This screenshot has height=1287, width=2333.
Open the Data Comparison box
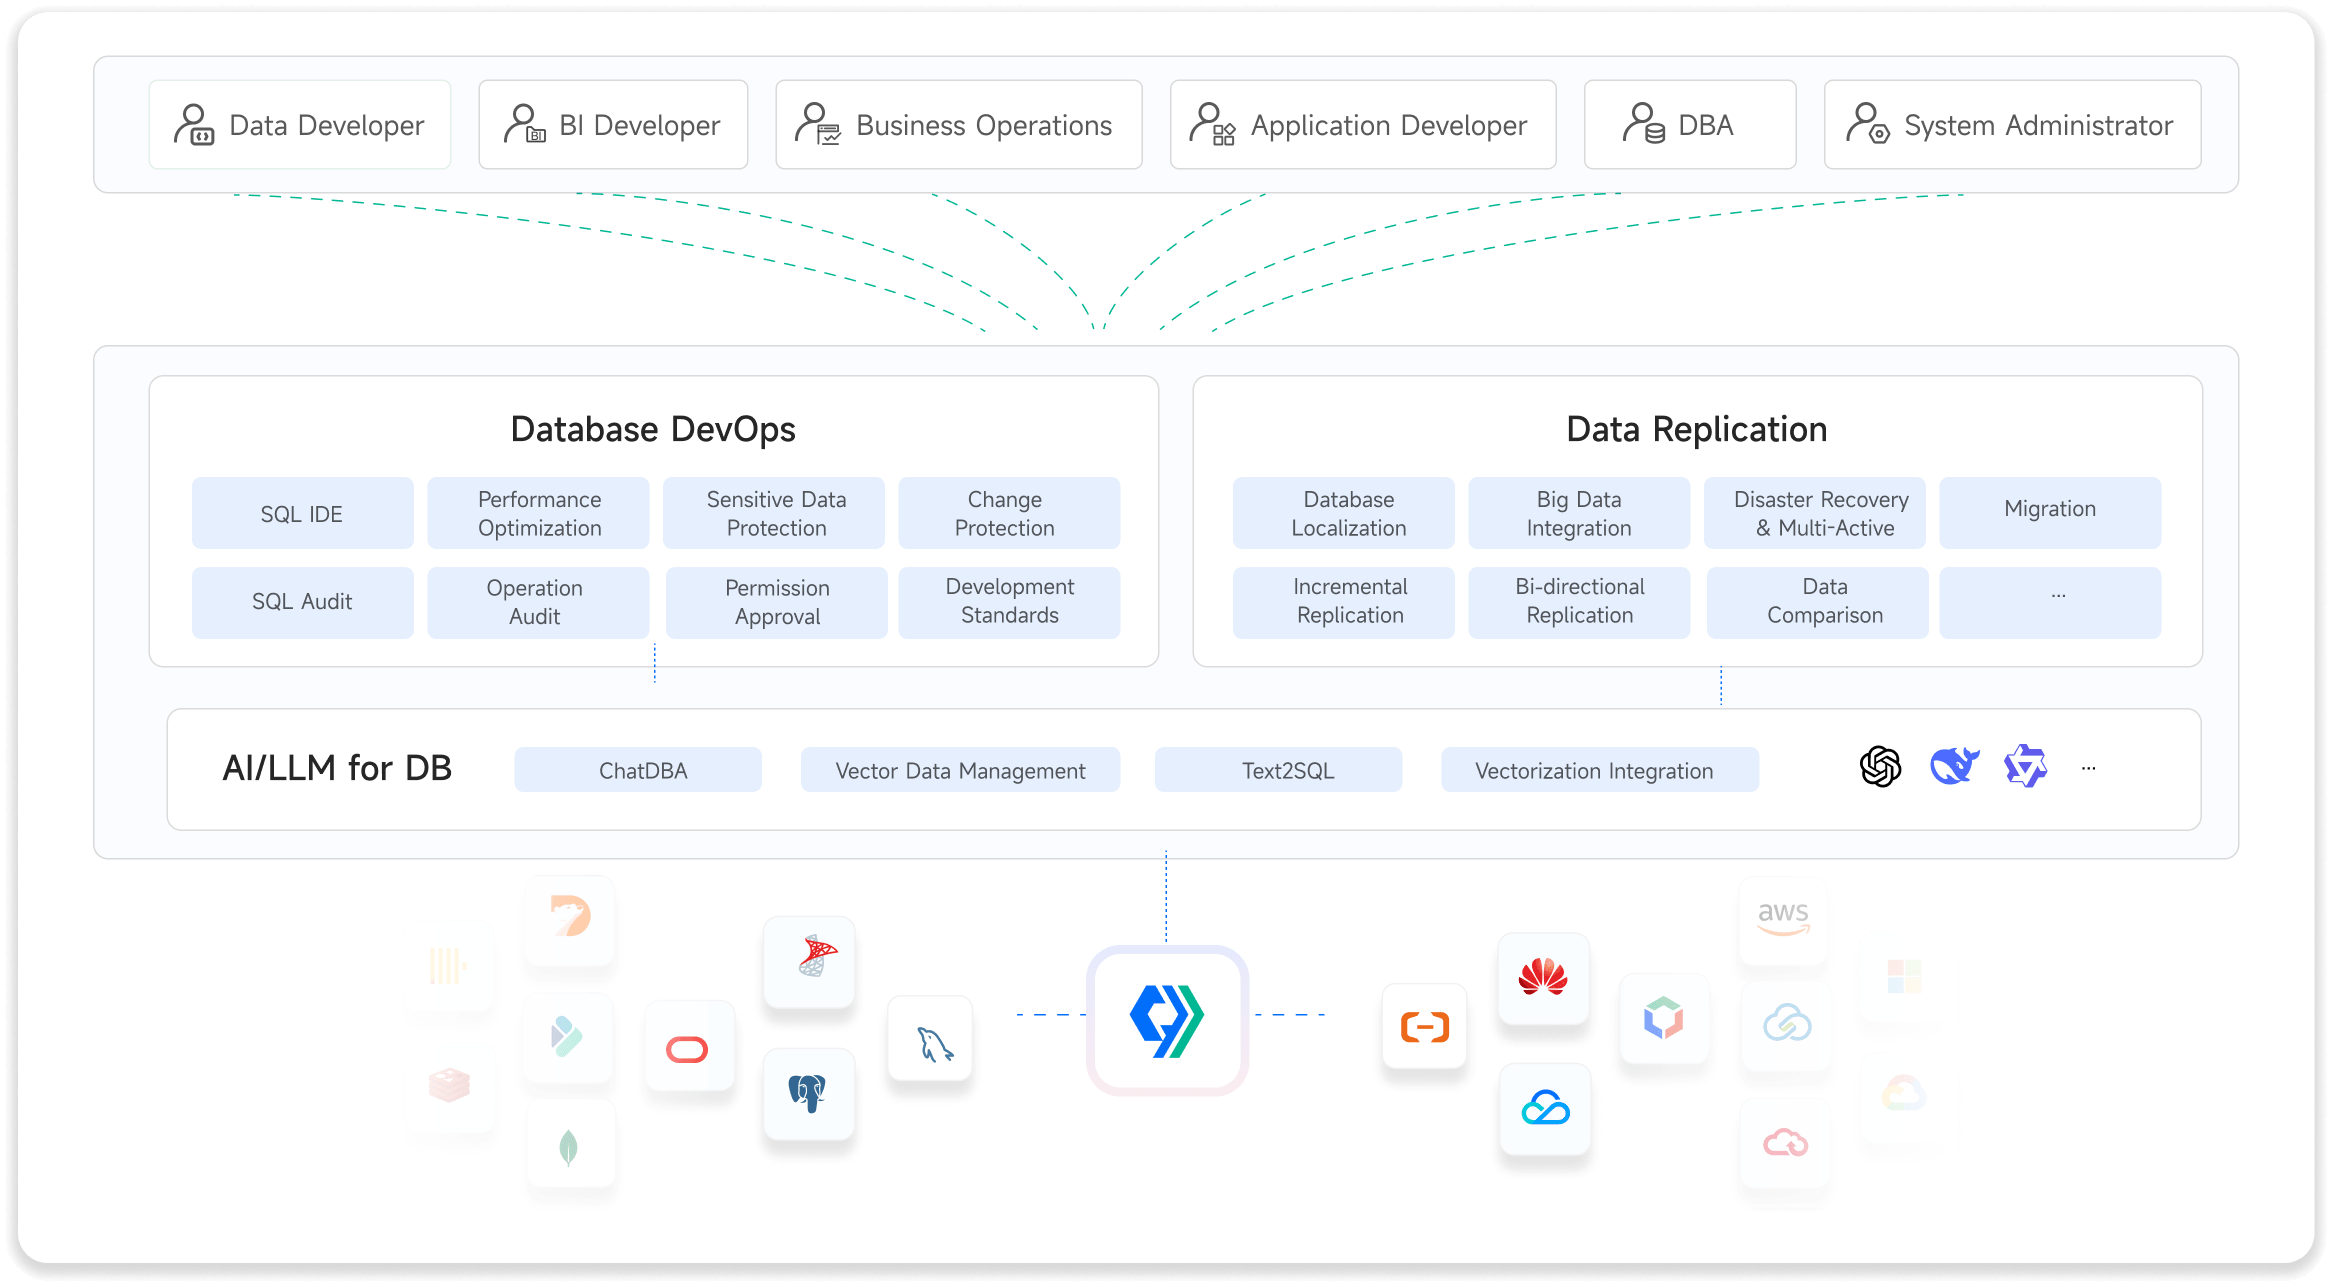(x=1817, y=603)
